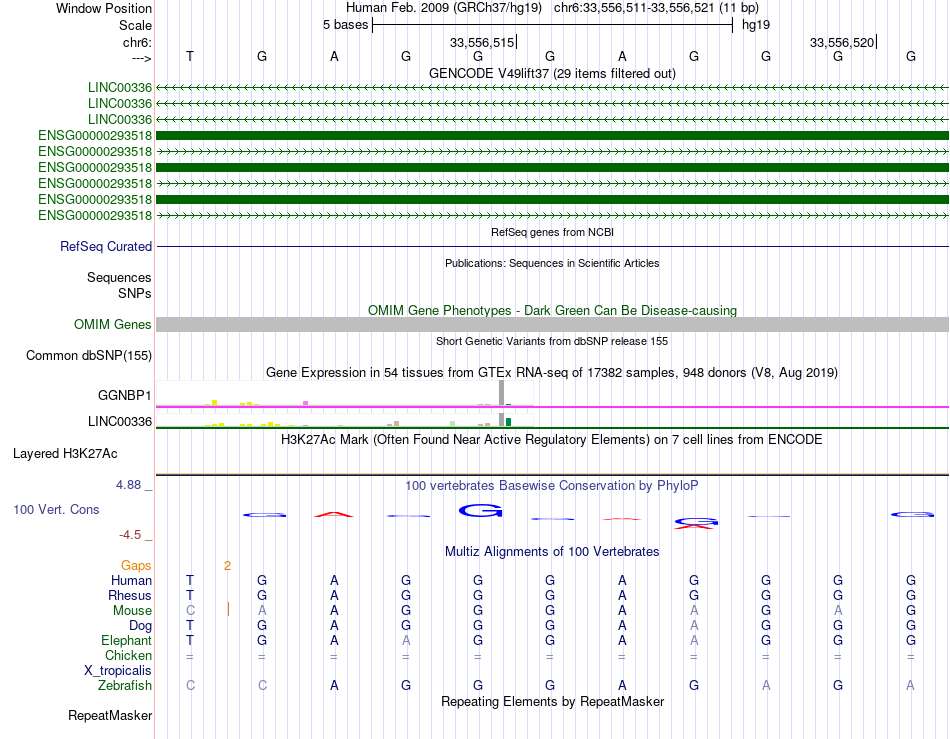The width and height of the screenshot is (950, 739).
Task: Select the Human species label
Action: (x=131, y=580)
